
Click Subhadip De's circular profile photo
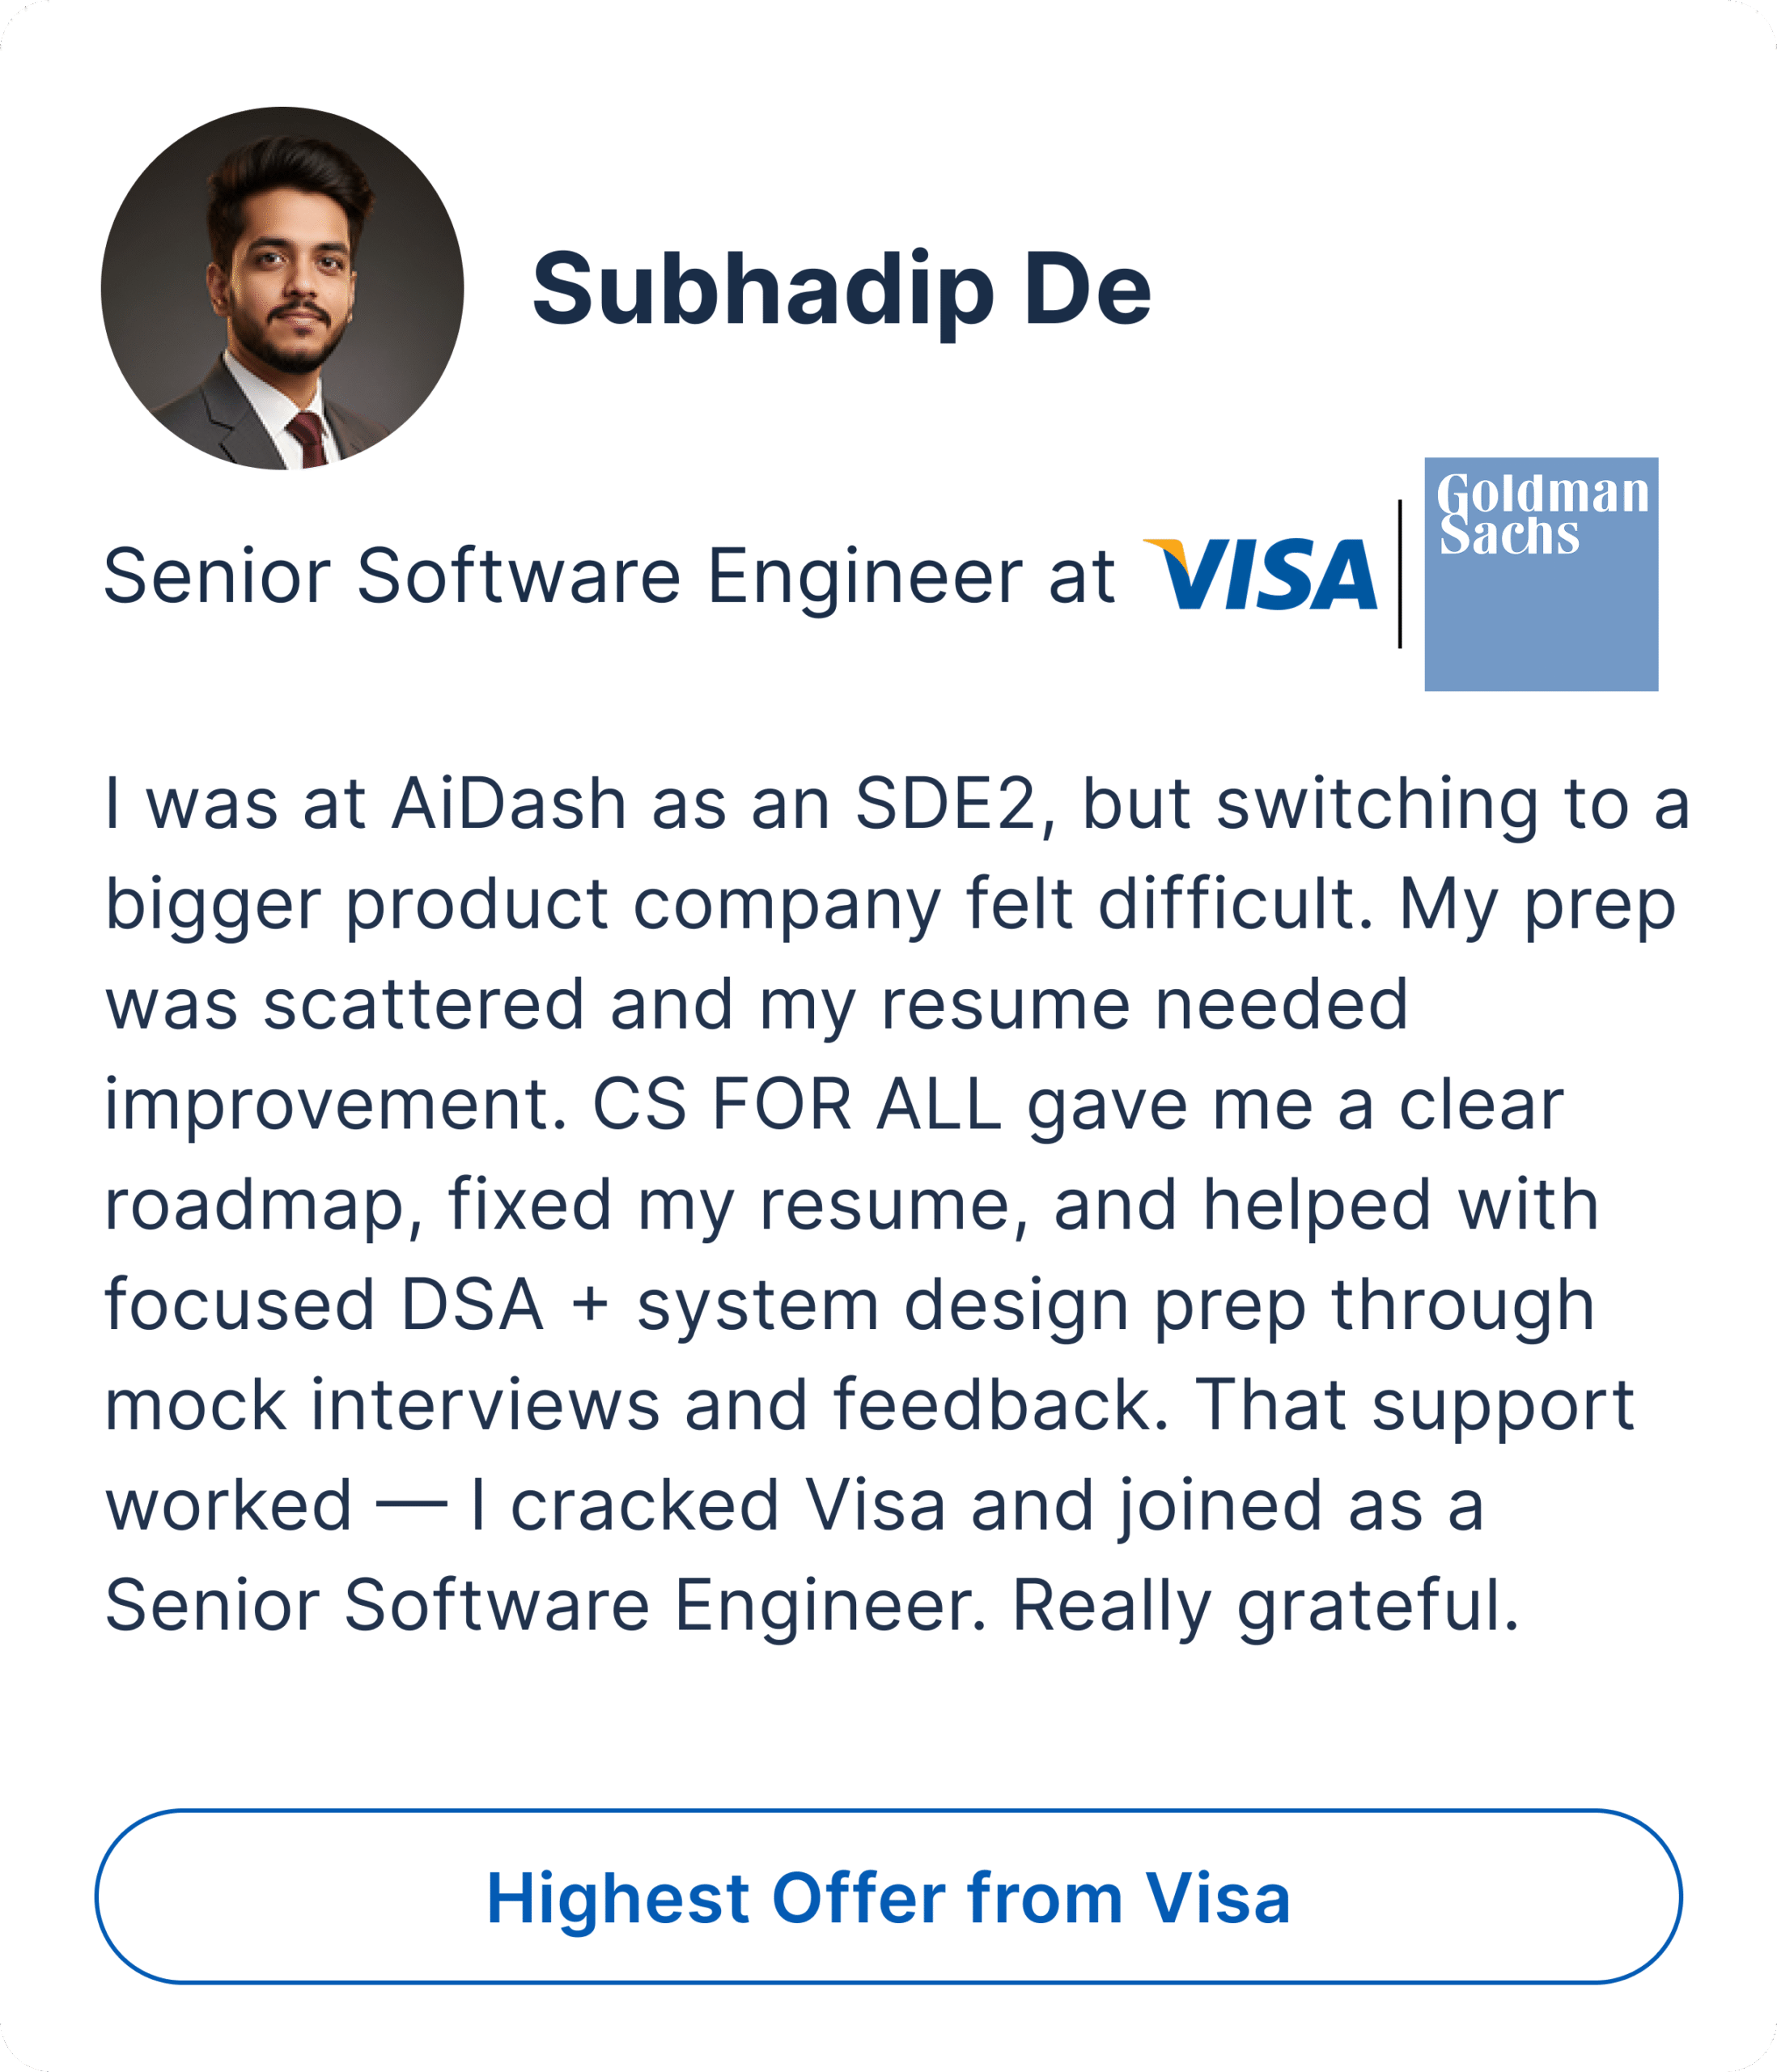click(282, 288)
